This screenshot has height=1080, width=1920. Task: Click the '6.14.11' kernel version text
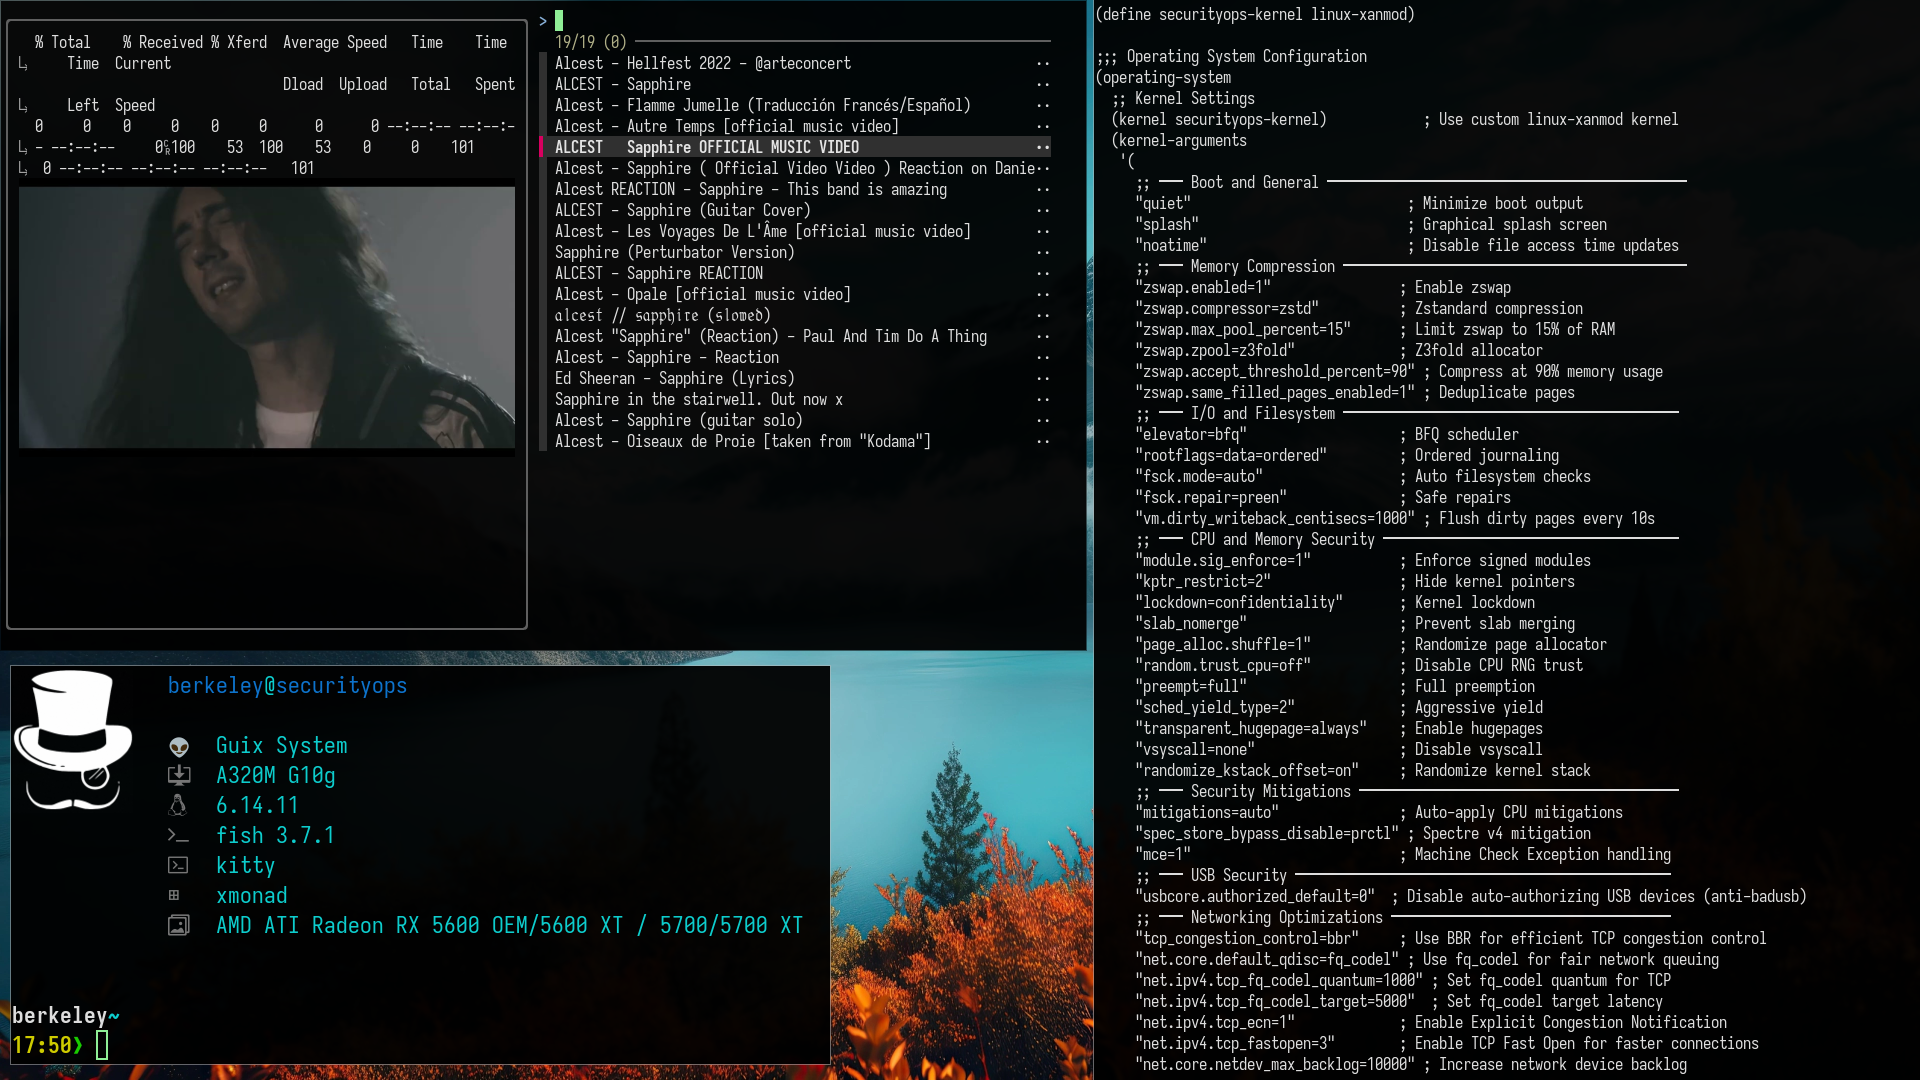[x=258, y=806]
